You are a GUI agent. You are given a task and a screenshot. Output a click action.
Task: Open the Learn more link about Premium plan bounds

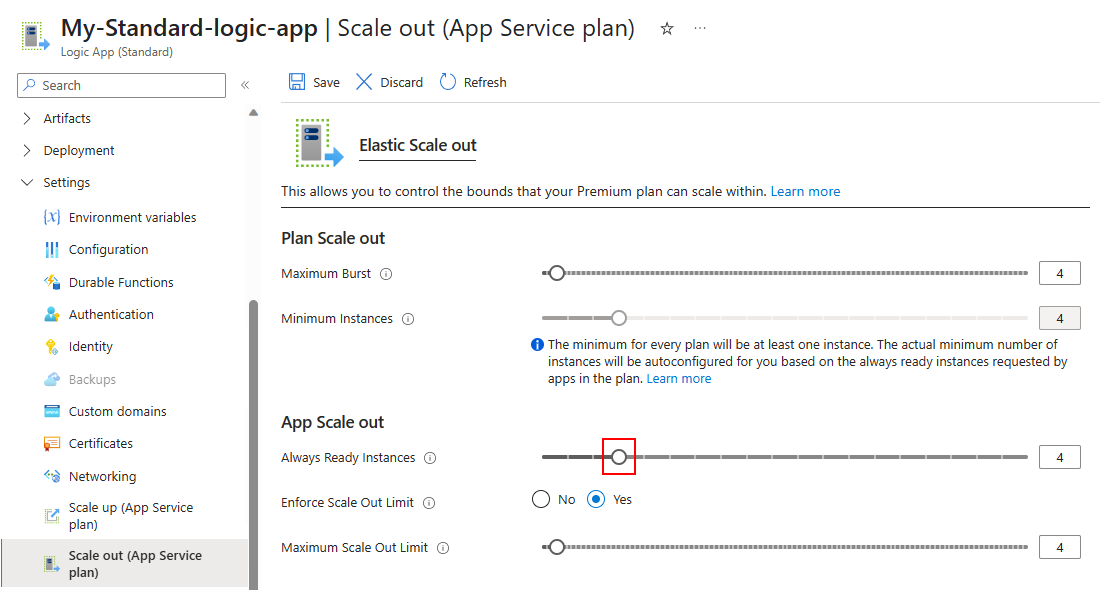tap(805, 190)
